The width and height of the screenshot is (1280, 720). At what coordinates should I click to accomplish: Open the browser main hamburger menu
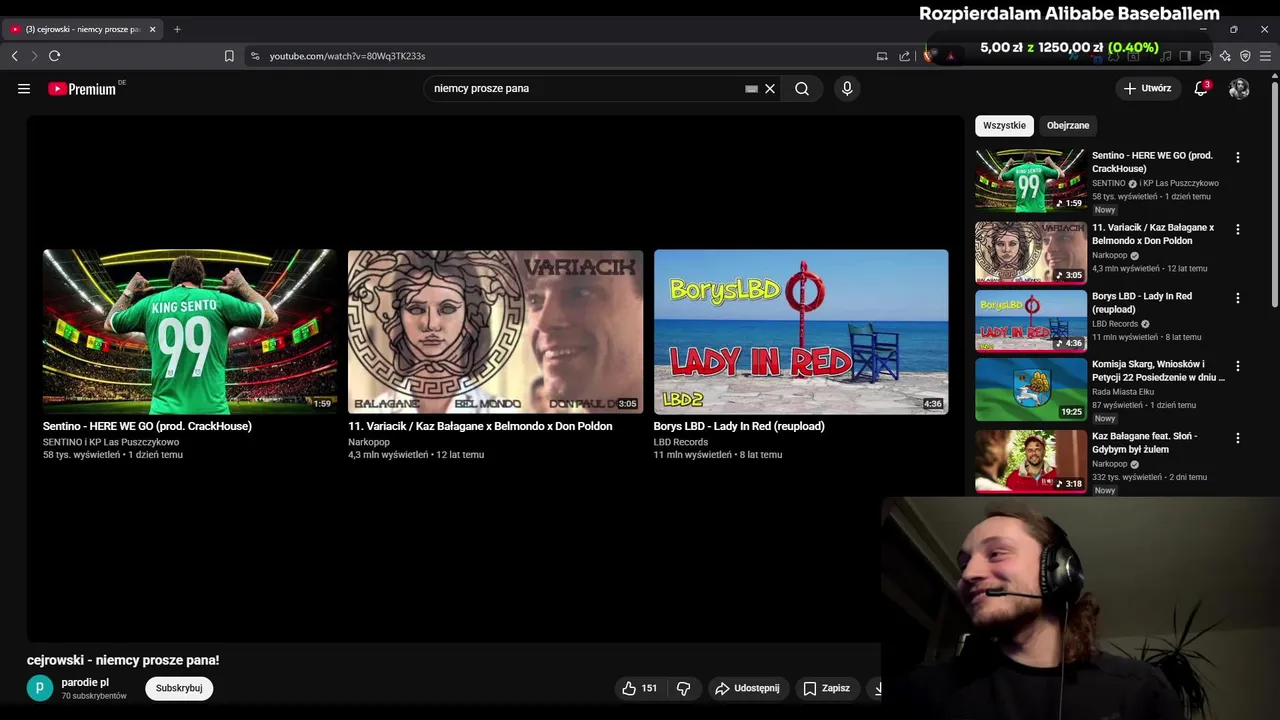tap(1265, 56)
